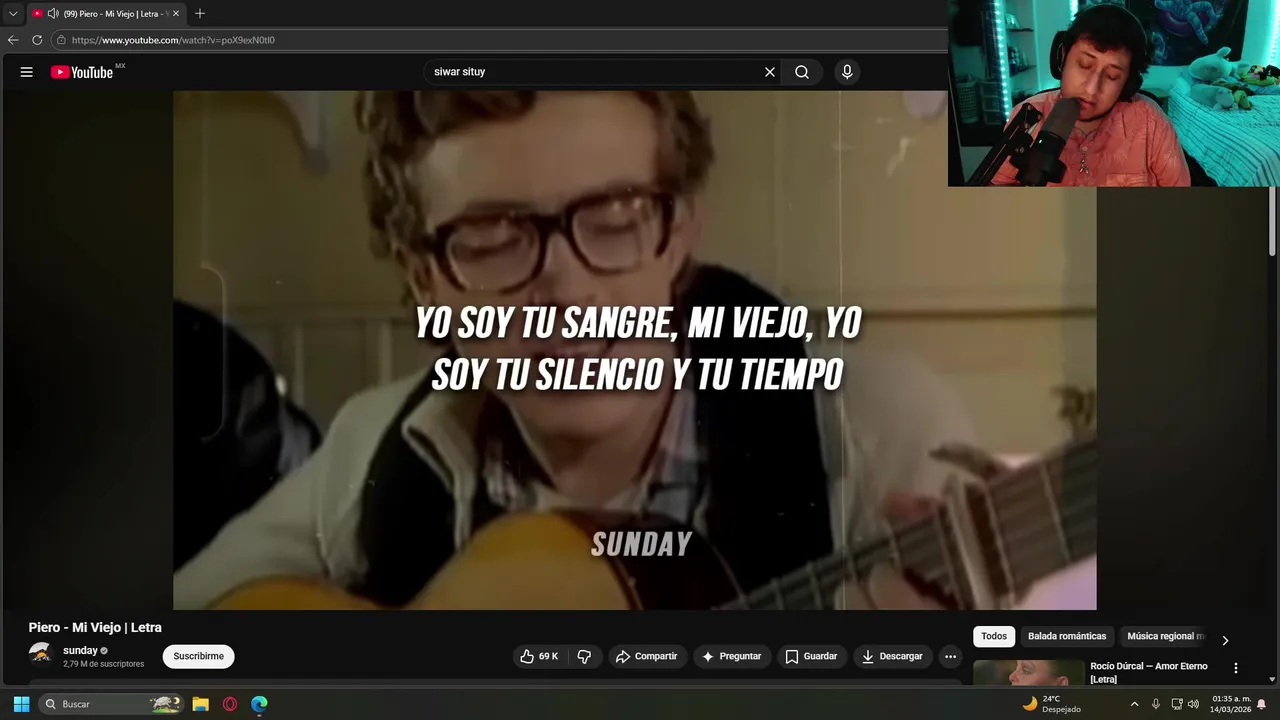Click the system tray microphone icon
This screenshot has height=720, width=1280.
(x=1156, y=704)
